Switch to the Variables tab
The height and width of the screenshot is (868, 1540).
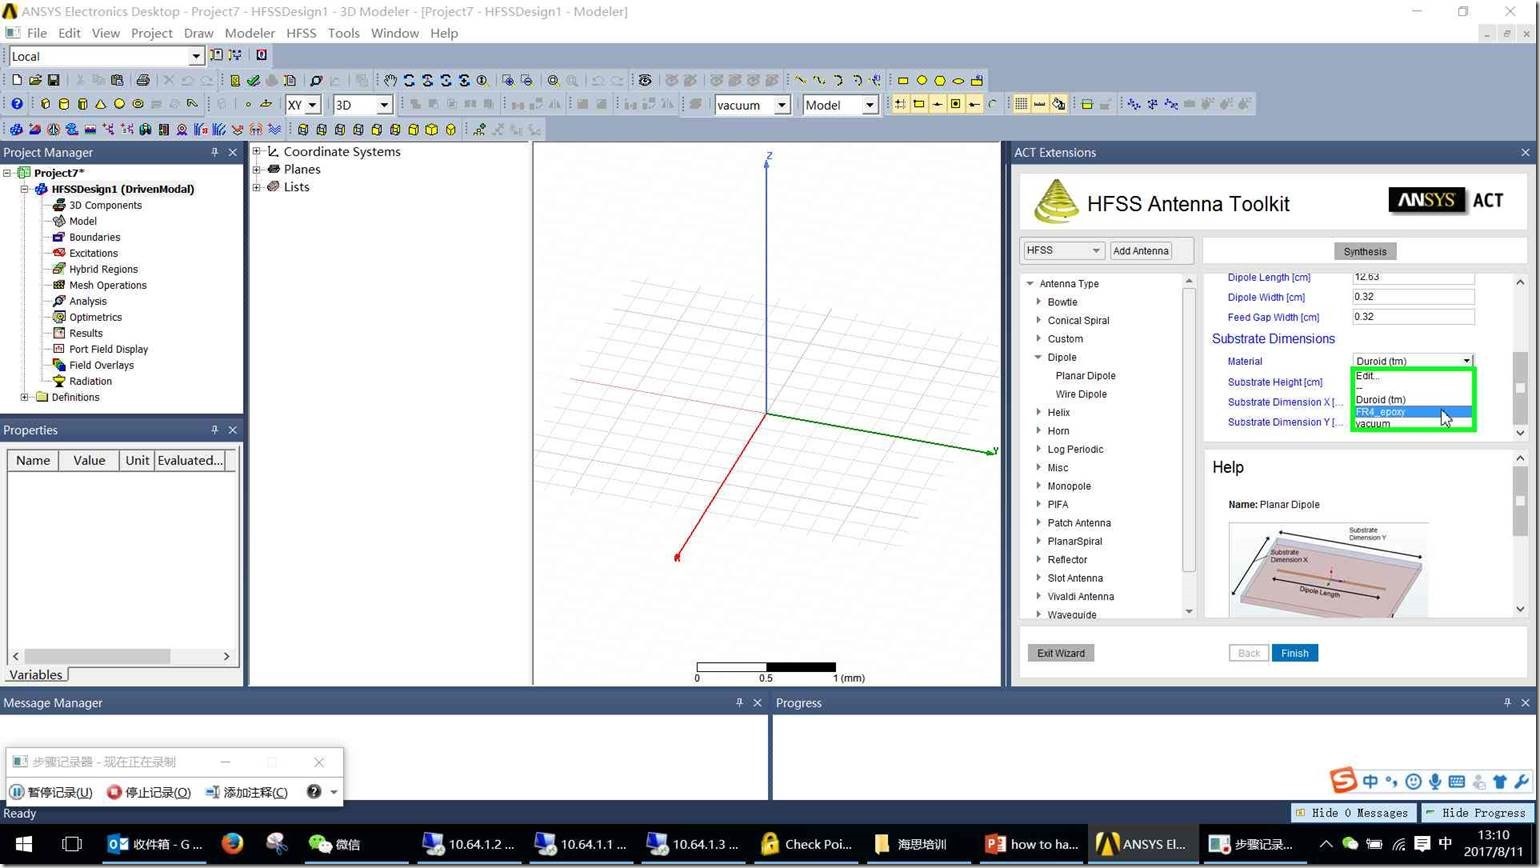pyautogui.click(x=36, y=675)
